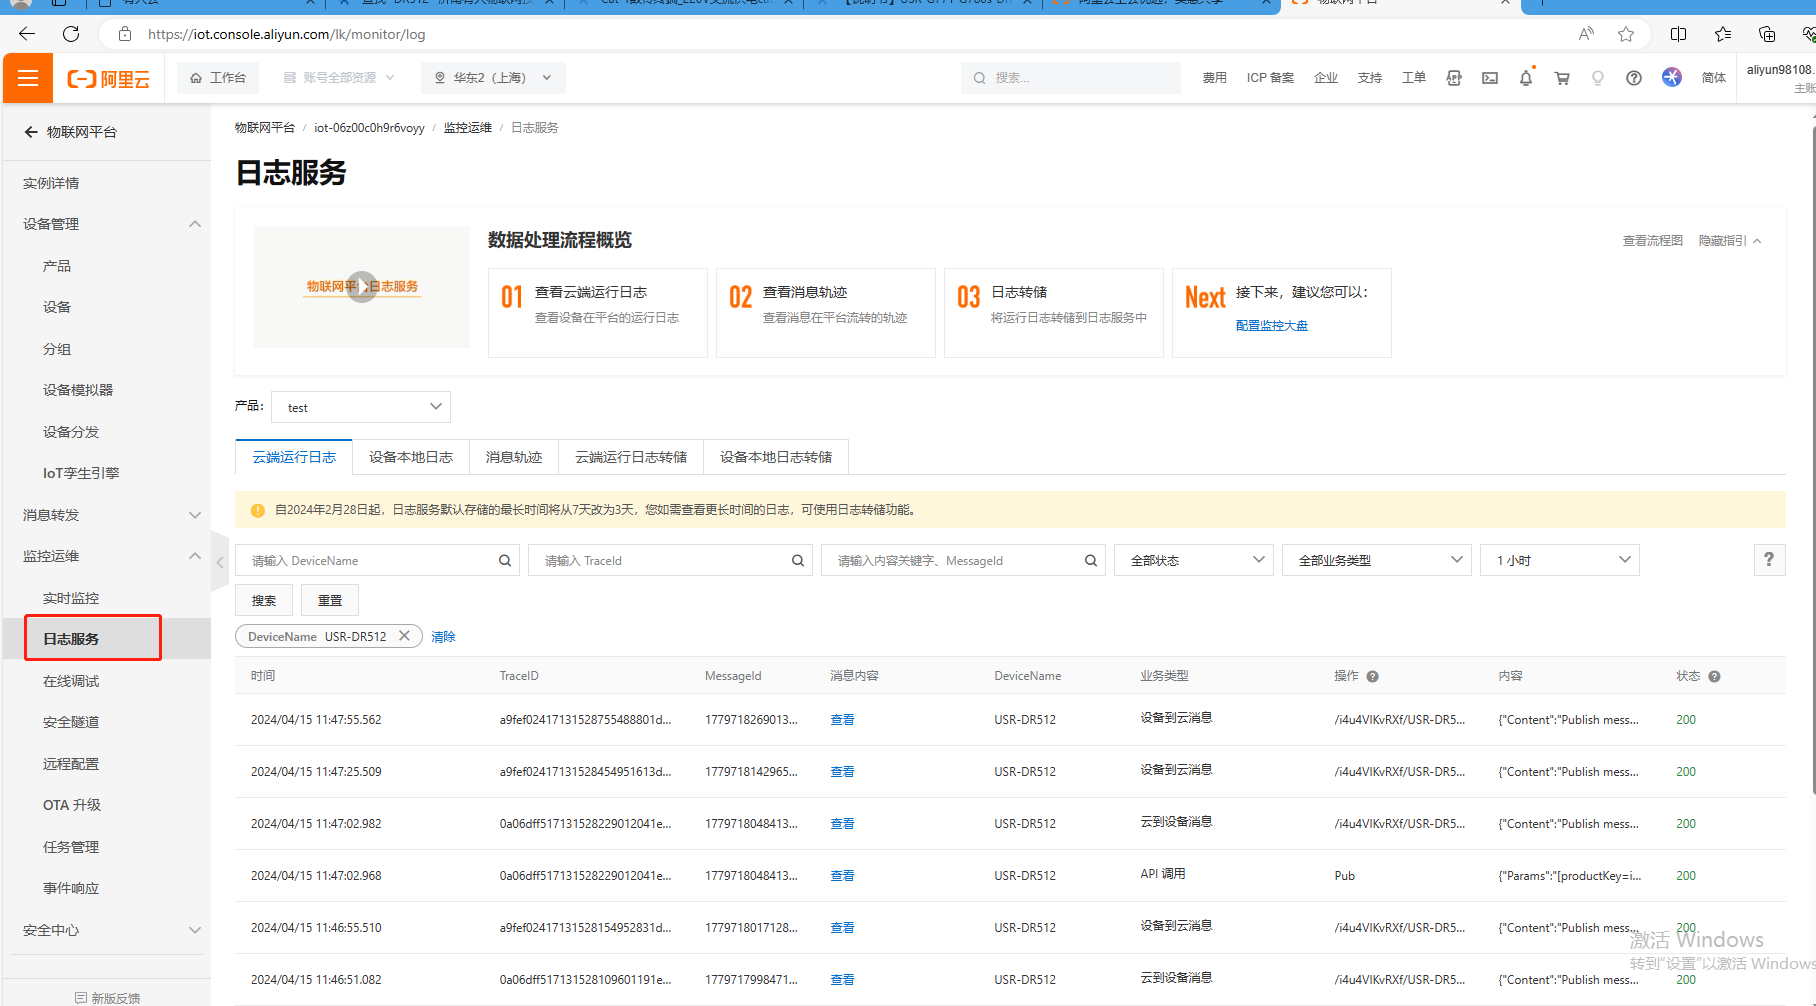Open the product dropdown showing test
Screen dimensions: 1816x1006
[x=361, y=407]
